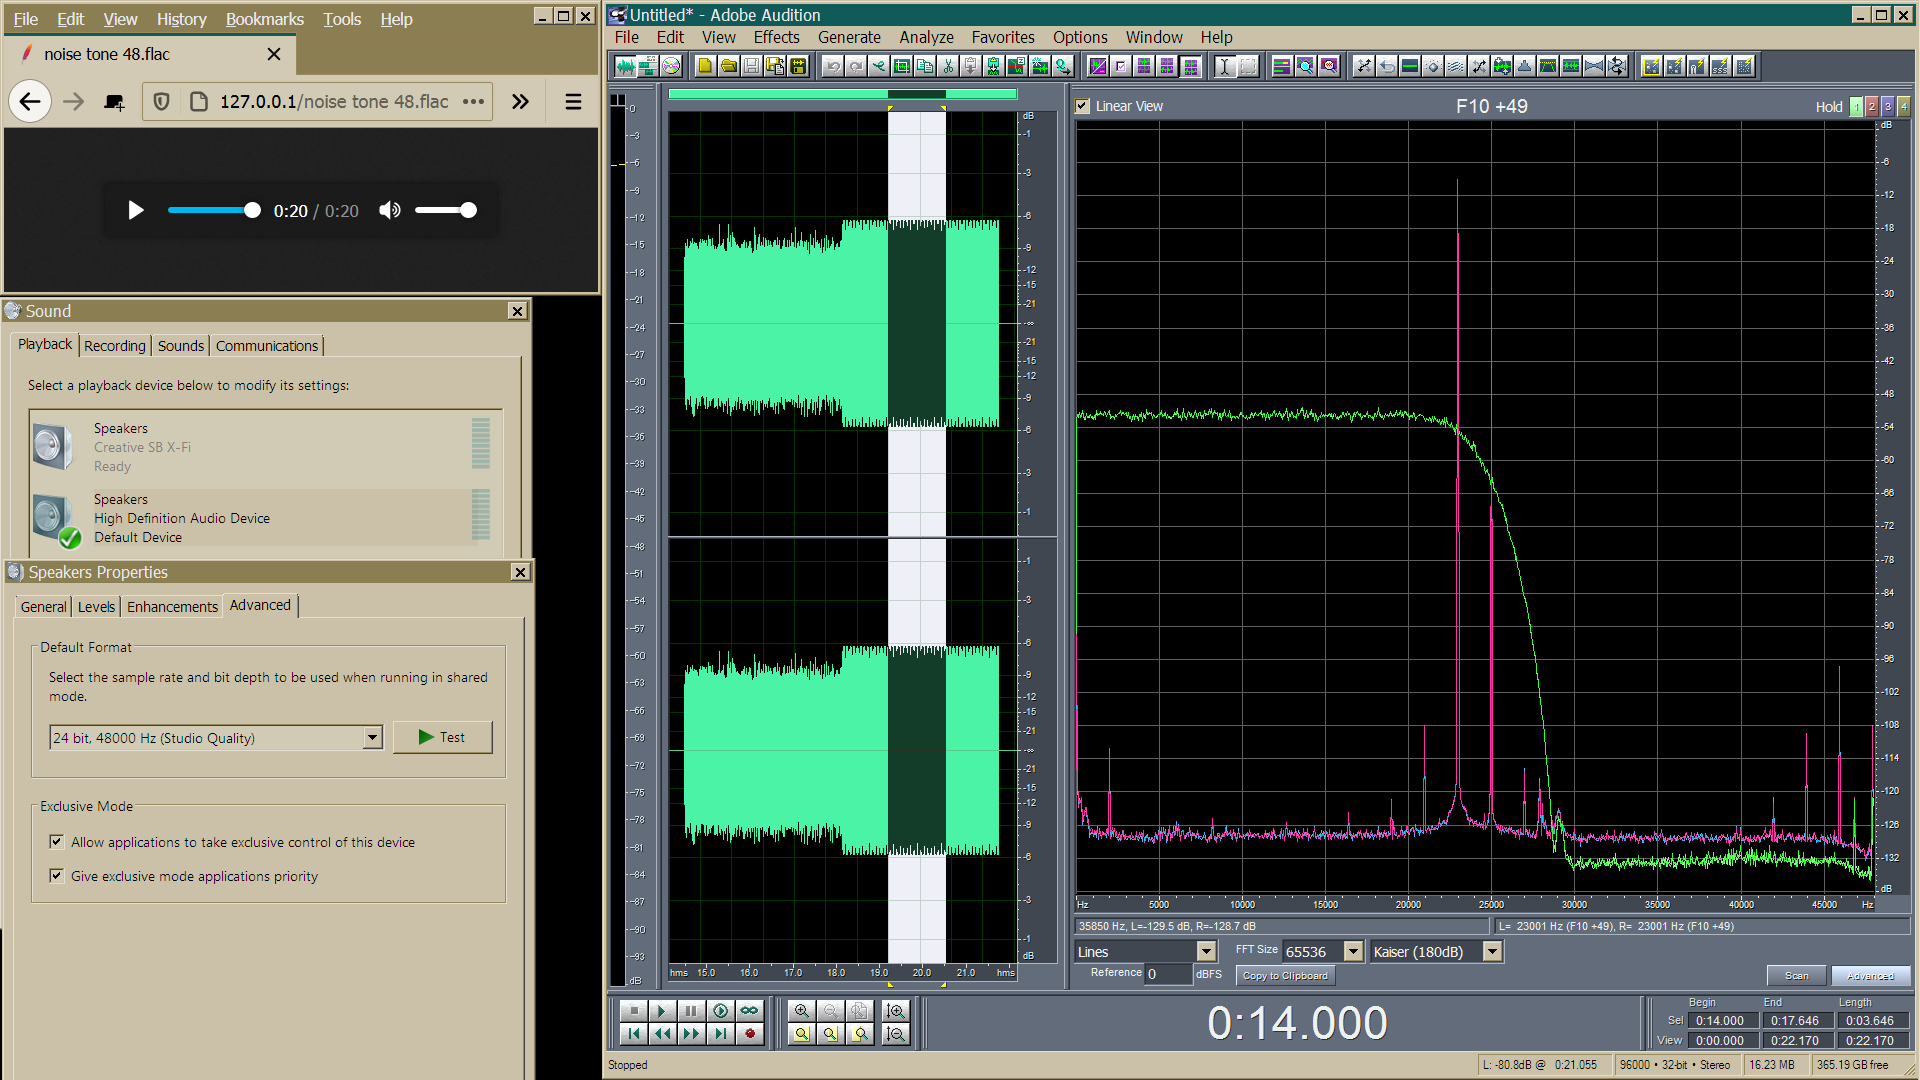Click the Stop button in transport controls
The height and width of the screenshot is (1080, 1920).
point(634,1011)
